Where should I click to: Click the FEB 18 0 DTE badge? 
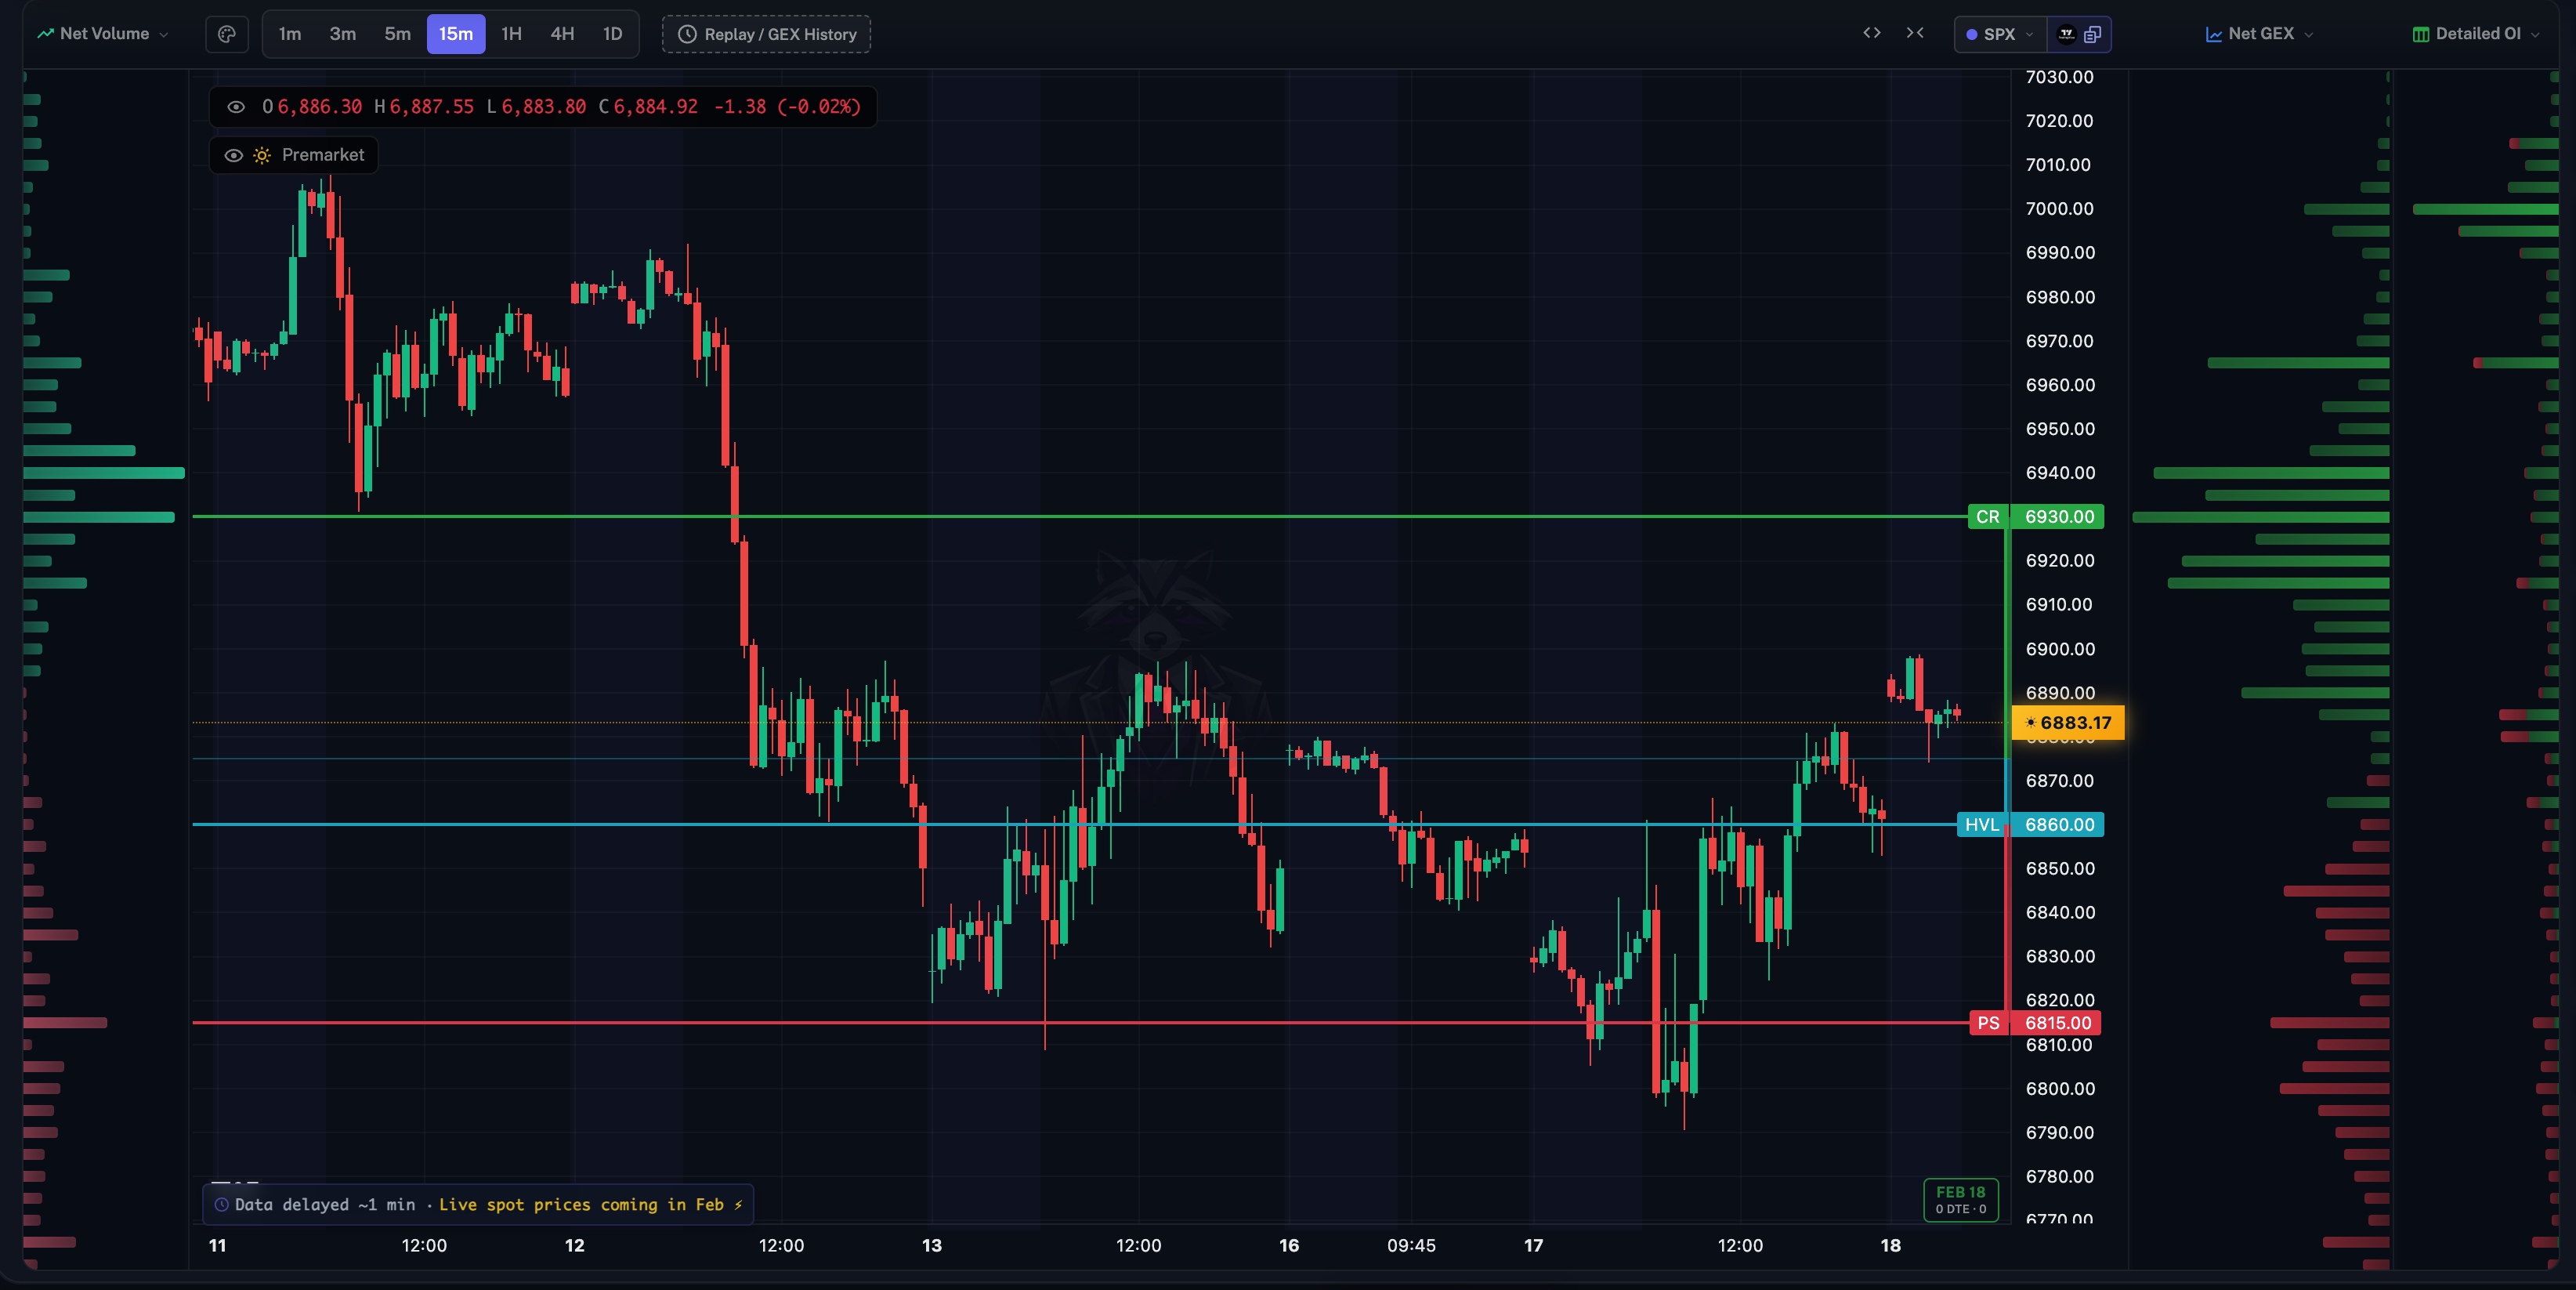click(x=1960, y=1199)
